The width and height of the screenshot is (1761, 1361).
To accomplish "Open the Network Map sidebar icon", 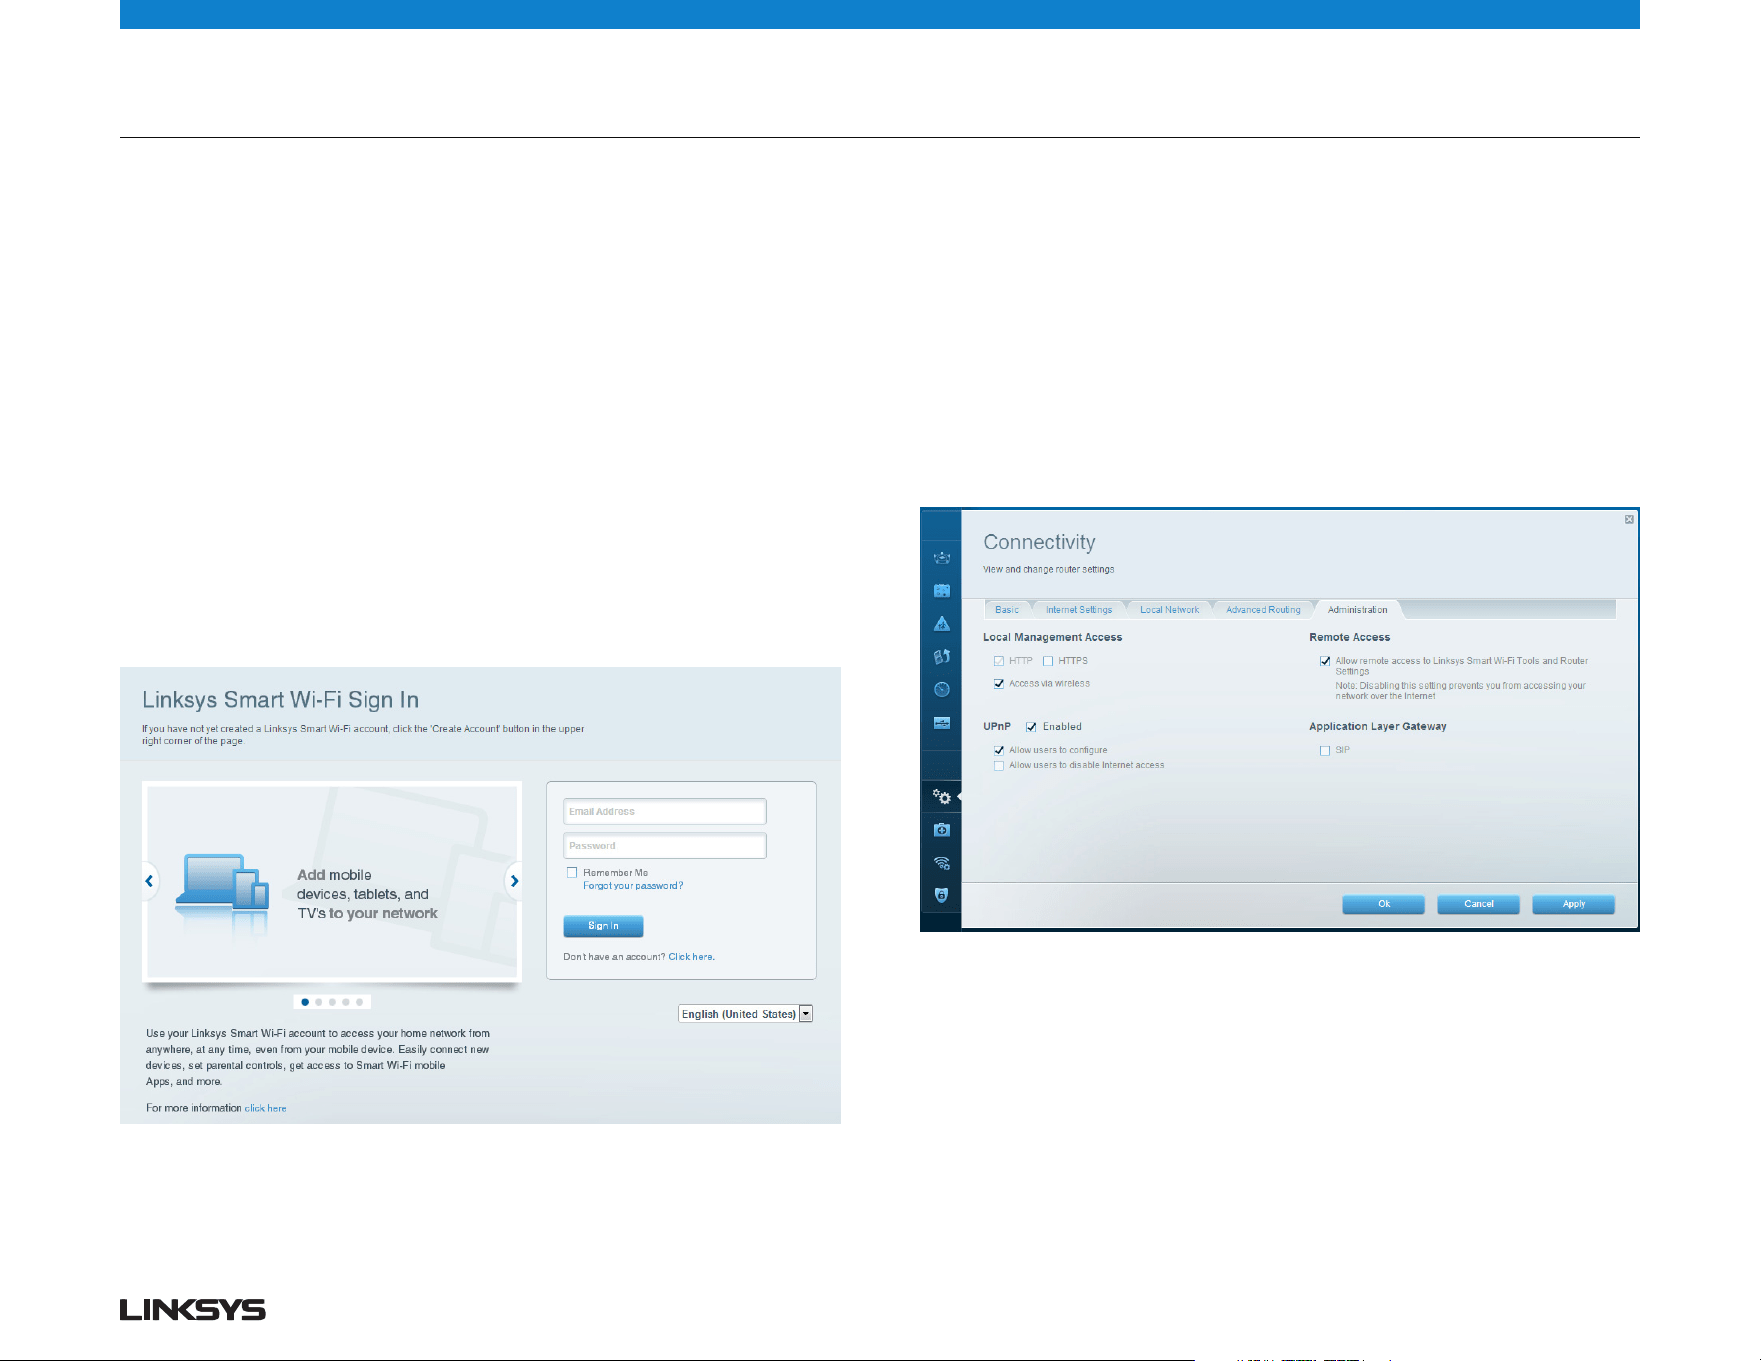I will (x=941, y=558).
